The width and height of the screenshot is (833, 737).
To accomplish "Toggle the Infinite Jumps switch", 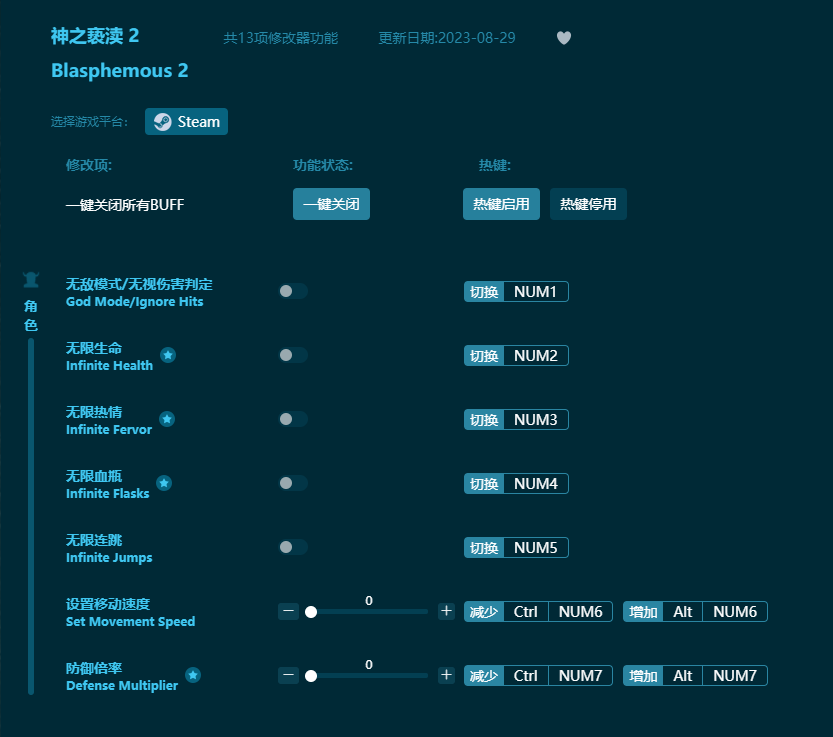I will click(293, 547).
